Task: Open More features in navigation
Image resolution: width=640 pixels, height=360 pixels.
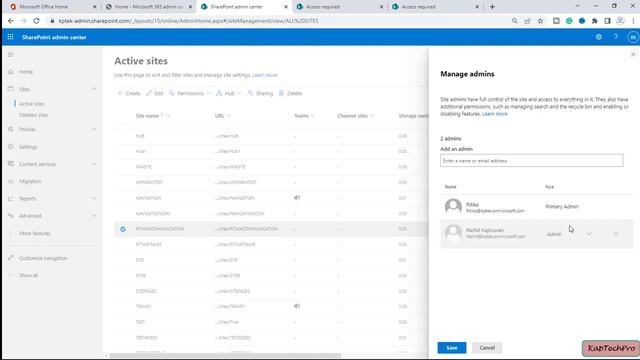Action: tap(35, 233)
